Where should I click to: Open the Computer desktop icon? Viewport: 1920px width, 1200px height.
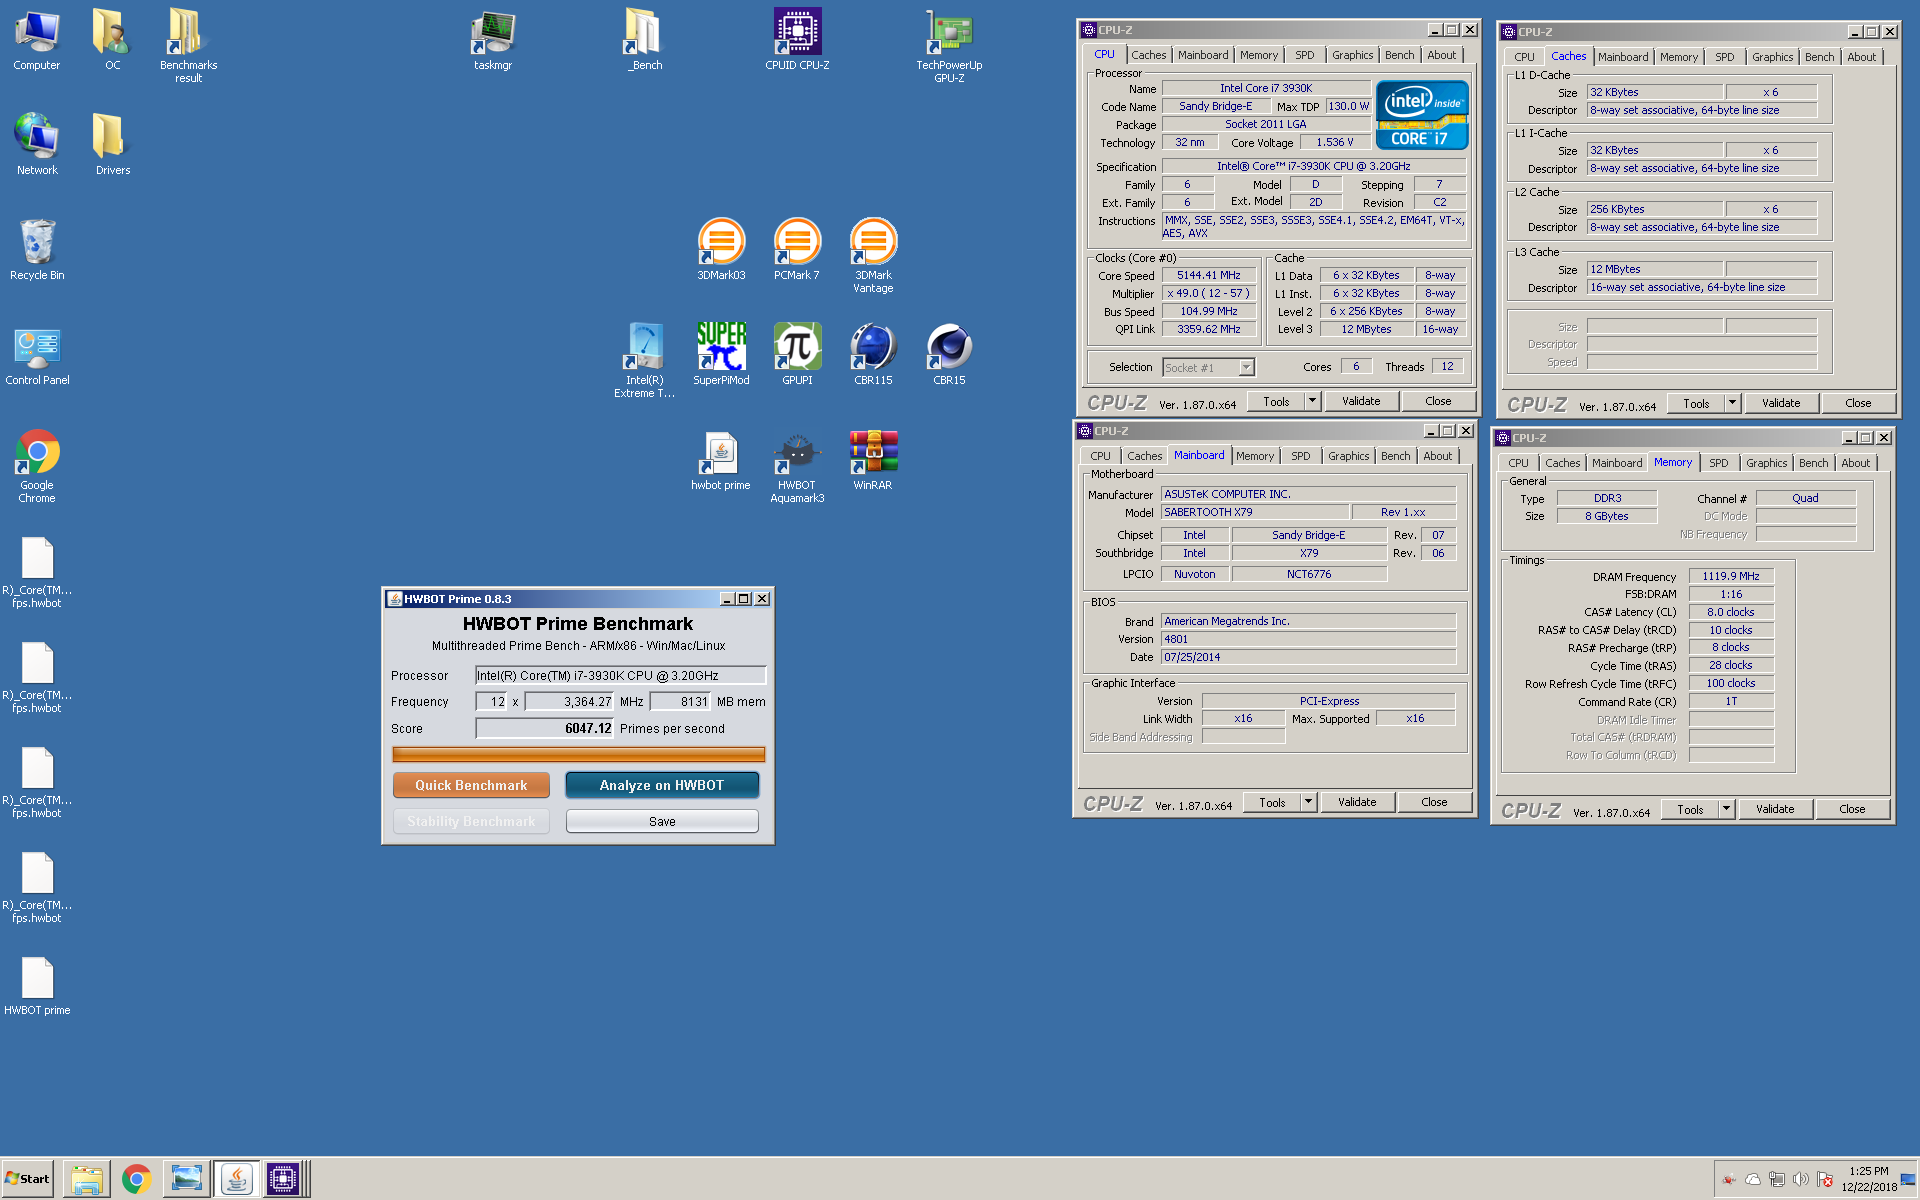[x=37, y=40]
